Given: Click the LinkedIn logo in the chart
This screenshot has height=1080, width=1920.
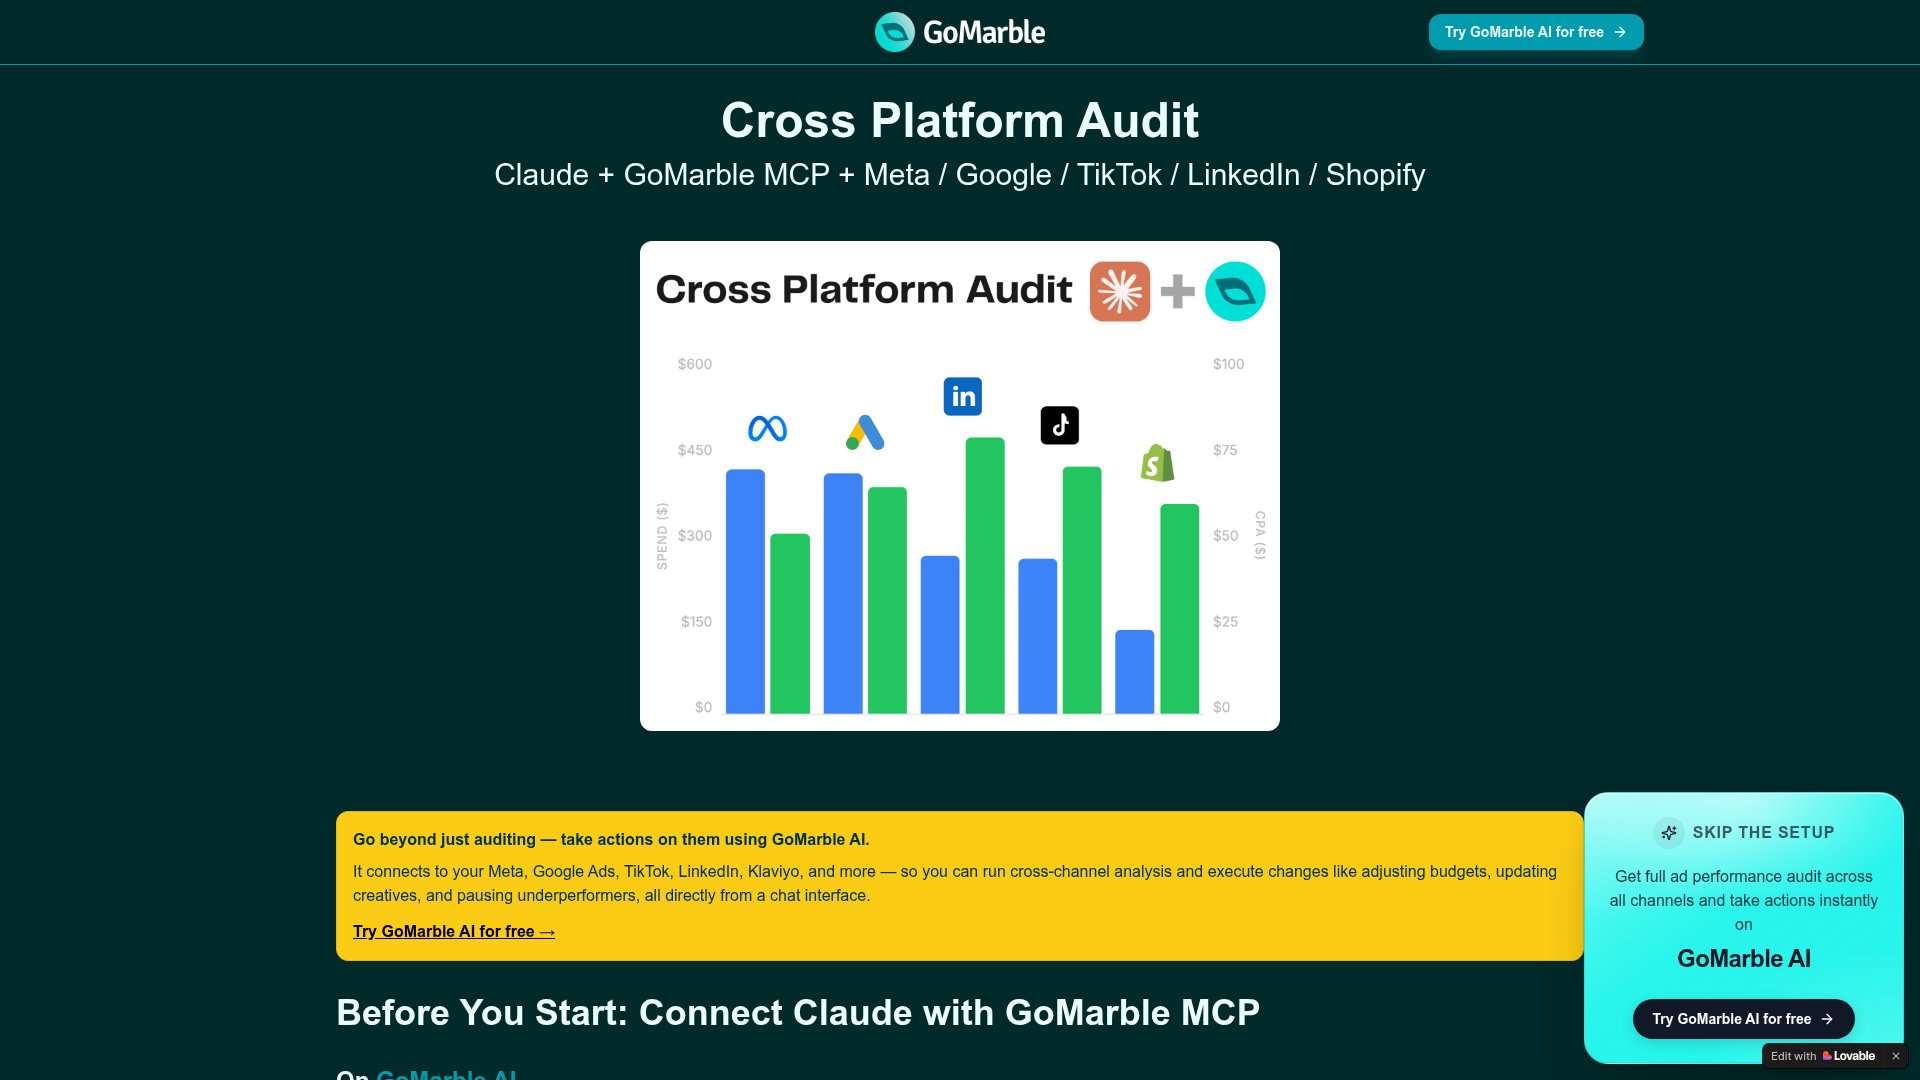Looking at the screenshot, I should coord(962,396).
